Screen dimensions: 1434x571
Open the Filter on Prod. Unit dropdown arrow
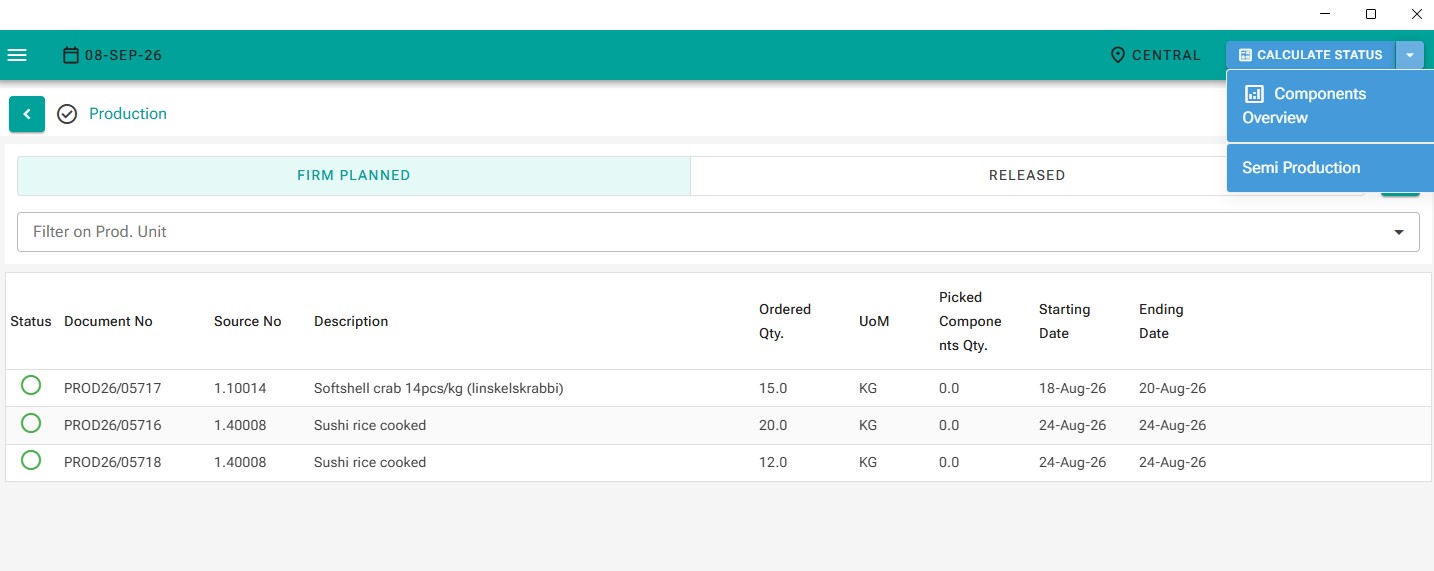coord(1399,232)
